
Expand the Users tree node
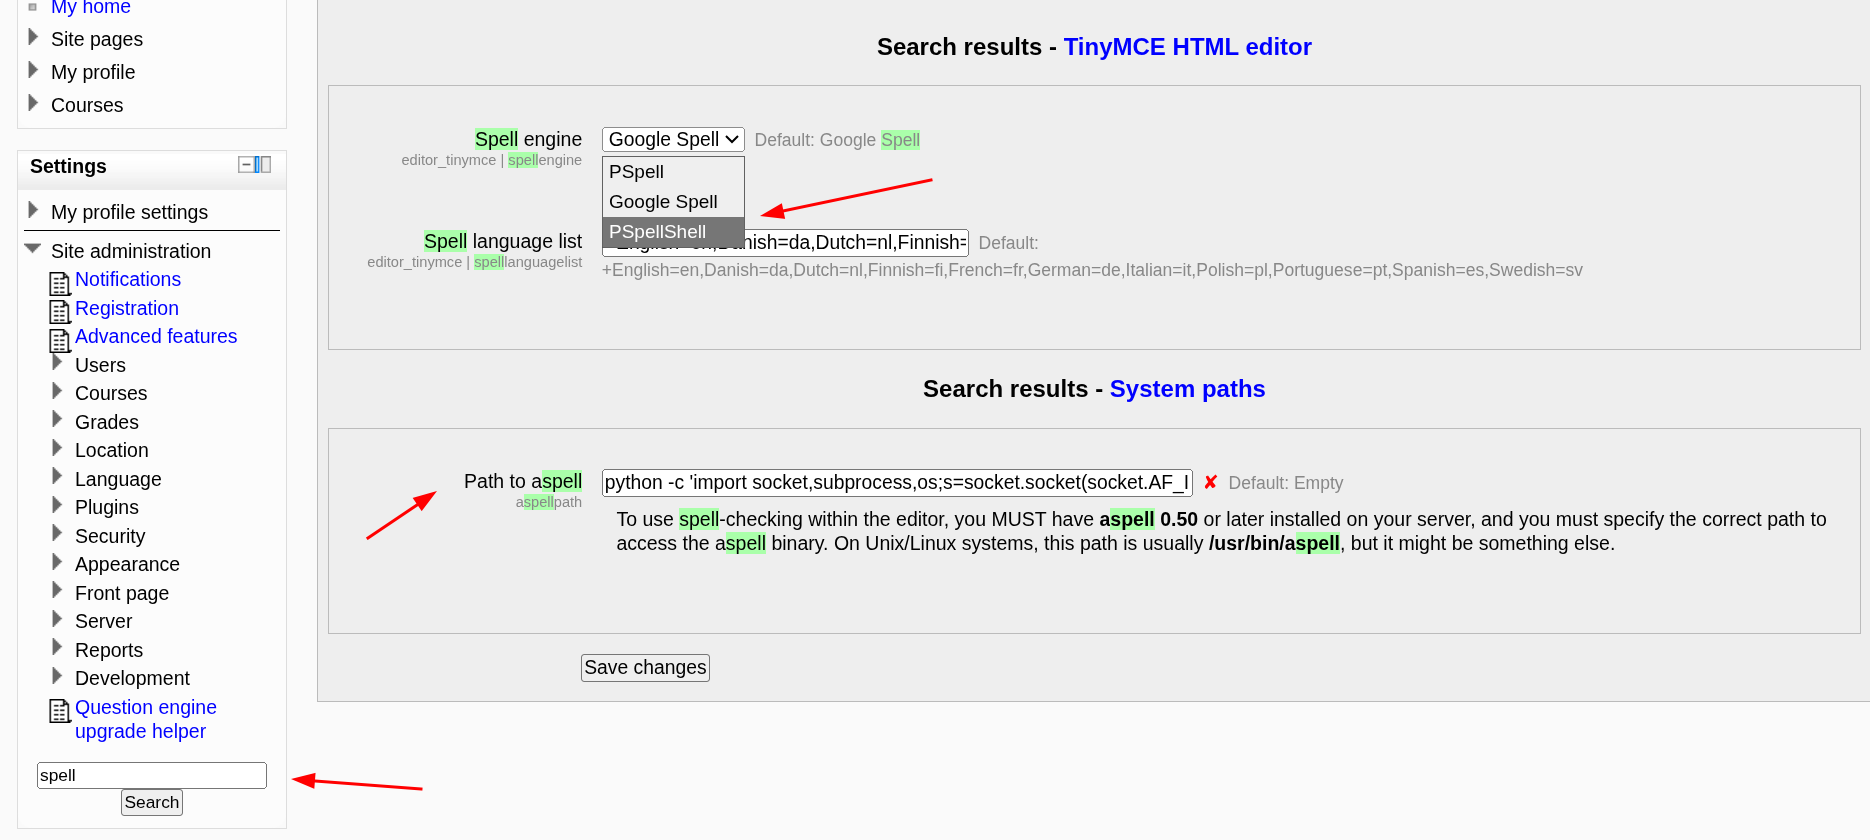pos(58,363)
